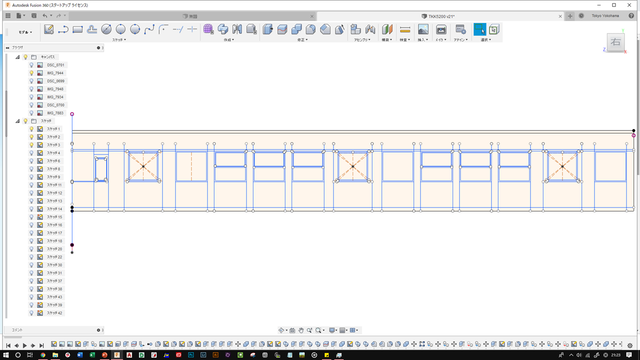Toggle visibility of canvas DSC_0699
Image resolution: width=640 pixels, height=360 pixels.
click(31, 81)
